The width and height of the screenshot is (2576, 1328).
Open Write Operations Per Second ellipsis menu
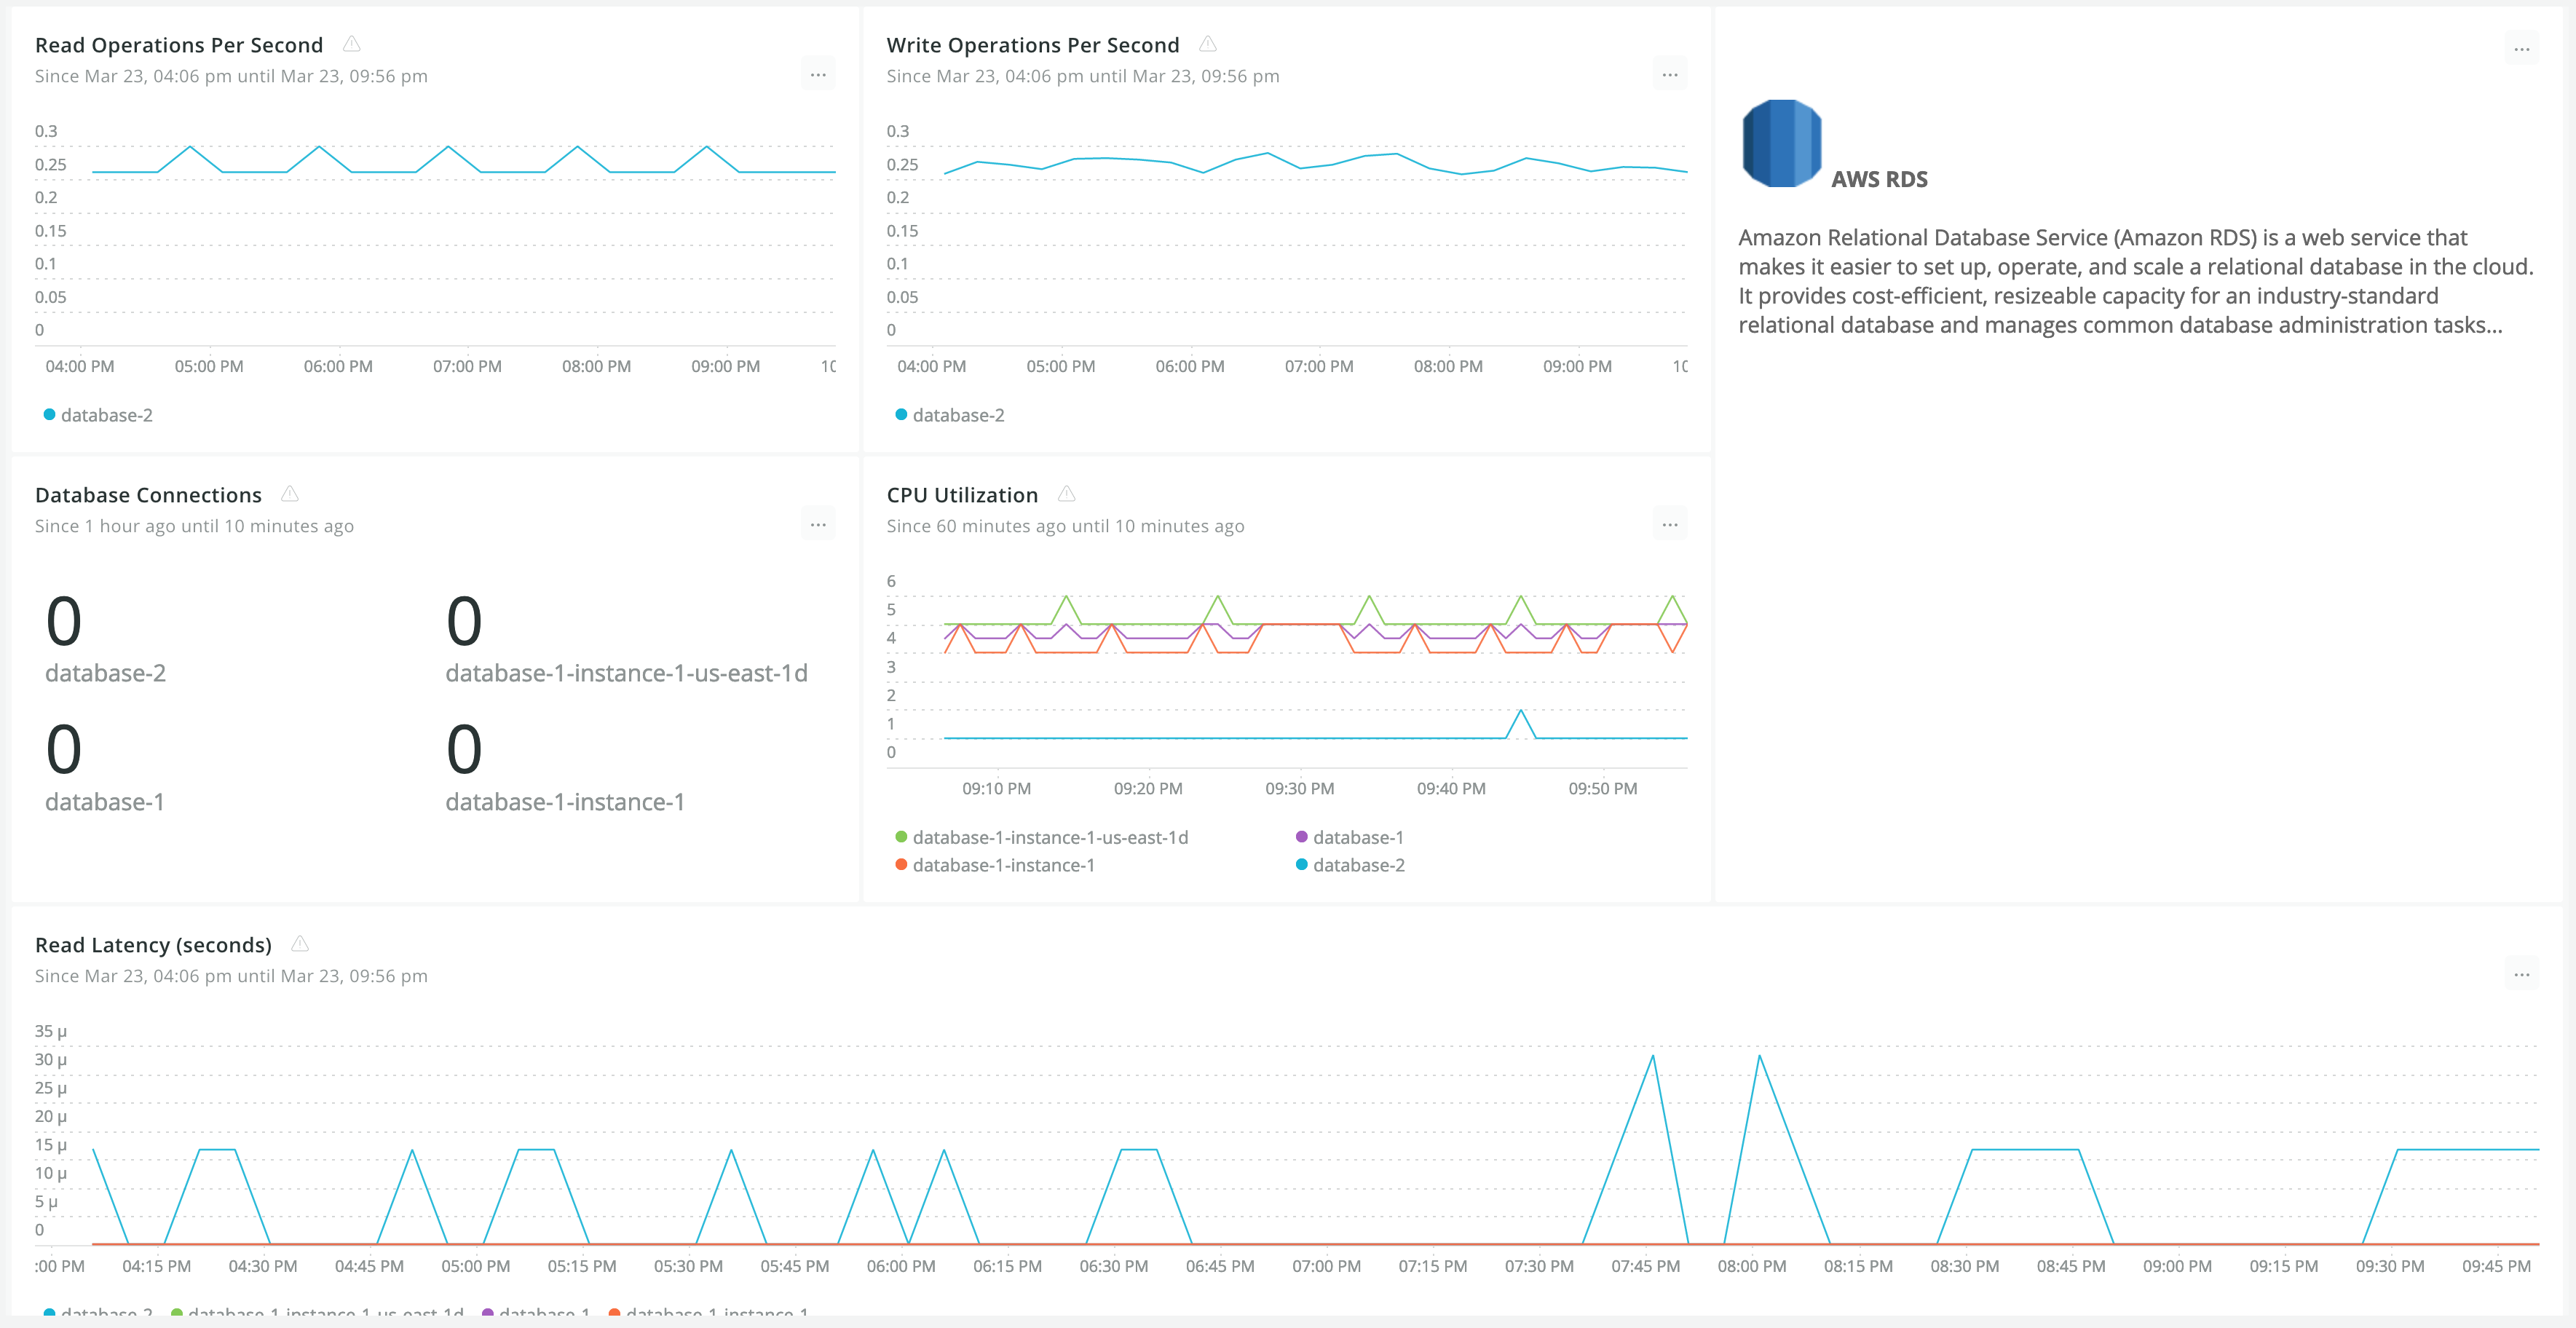point(1669,75)
